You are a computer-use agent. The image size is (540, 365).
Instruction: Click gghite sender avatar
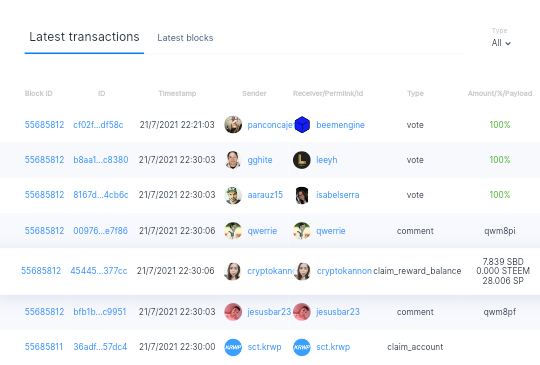tap(233, 160)
